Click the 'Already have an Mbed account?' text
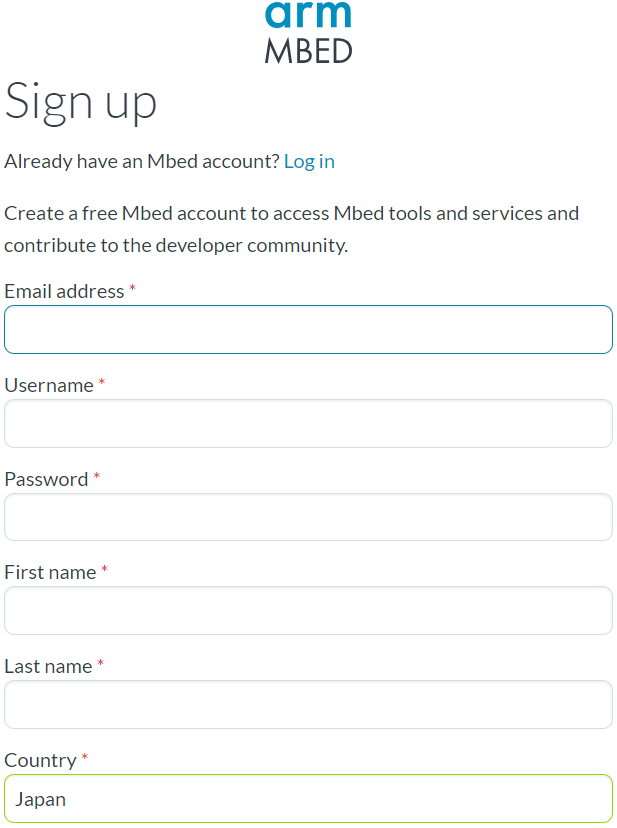The width and height of the screenshot is (617, 828). [141, 161]
